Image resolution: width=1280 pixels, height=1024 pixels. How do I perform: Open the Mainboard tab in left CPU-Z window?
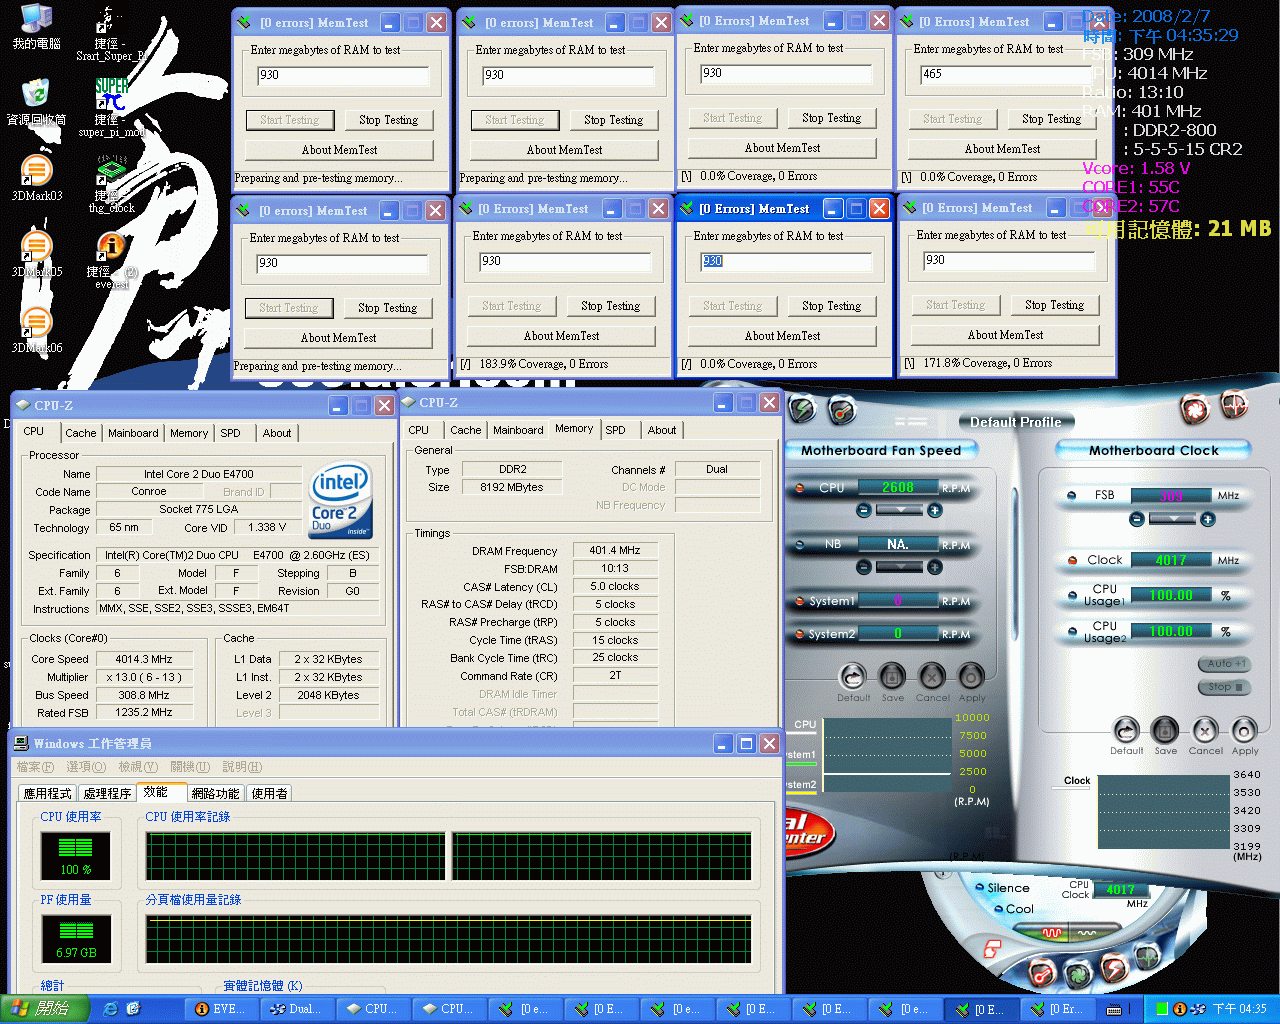[x=133, y=433]
